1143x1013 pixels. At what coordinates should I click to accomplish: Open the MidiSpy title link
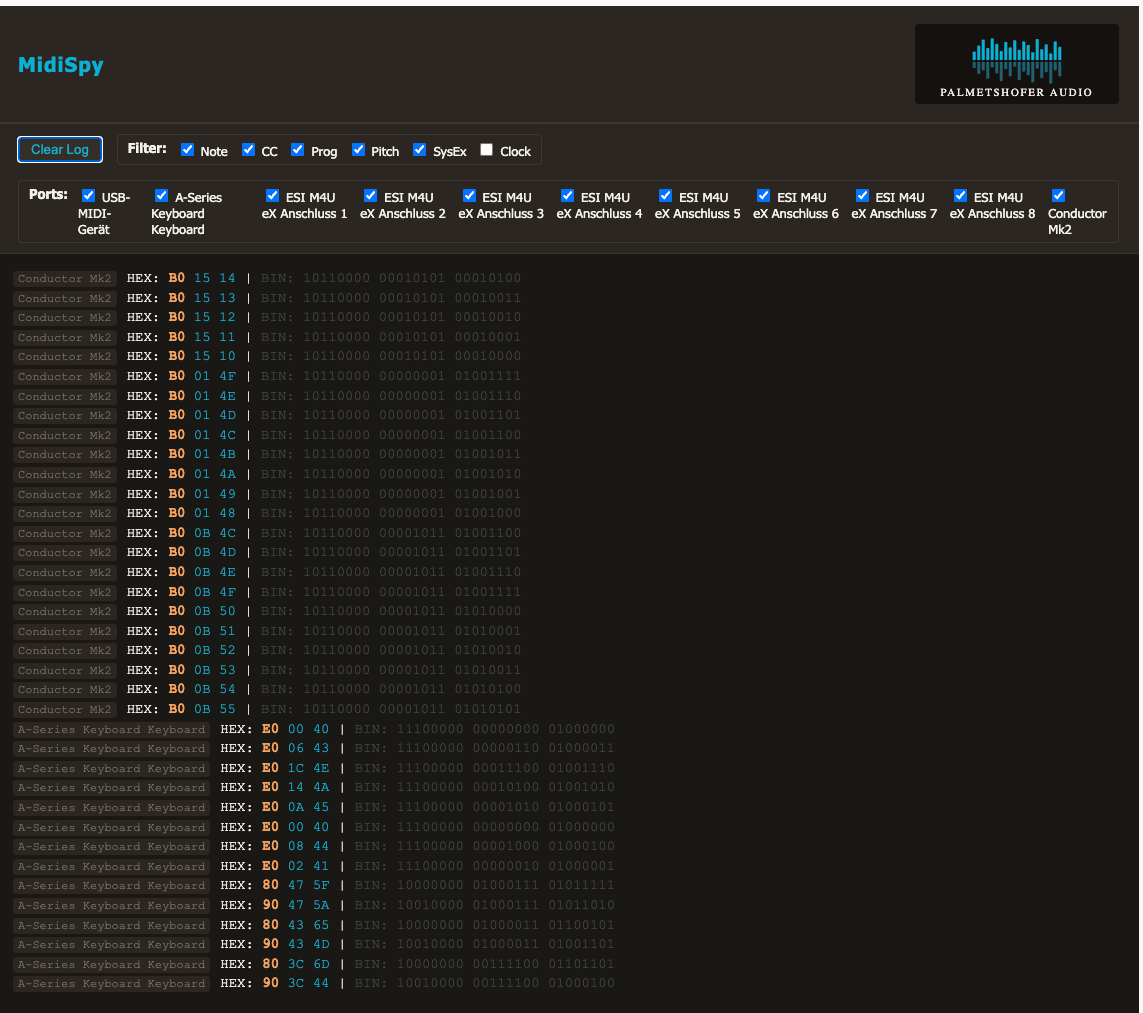coord(61,65)
